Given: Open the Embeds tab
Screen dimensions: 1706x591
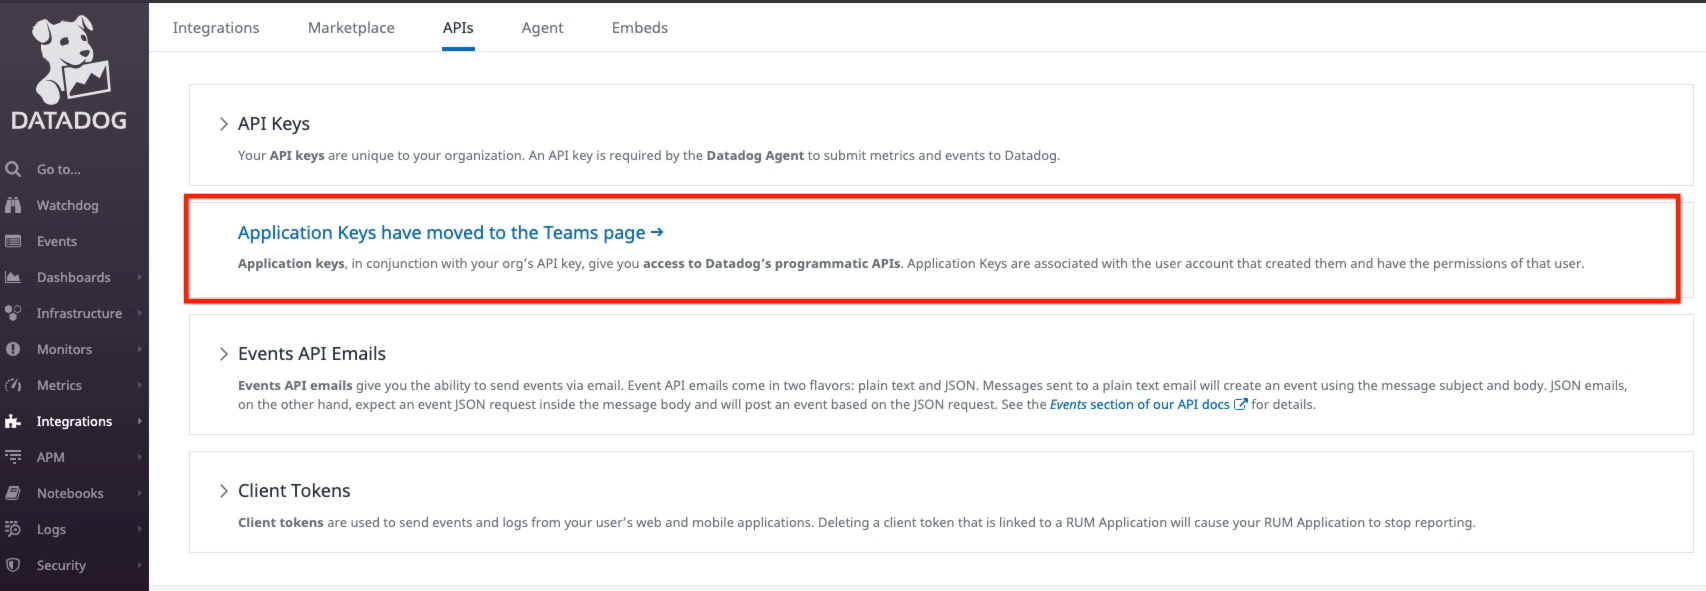Looking at the screenshot, I should (x=639, y=28).
